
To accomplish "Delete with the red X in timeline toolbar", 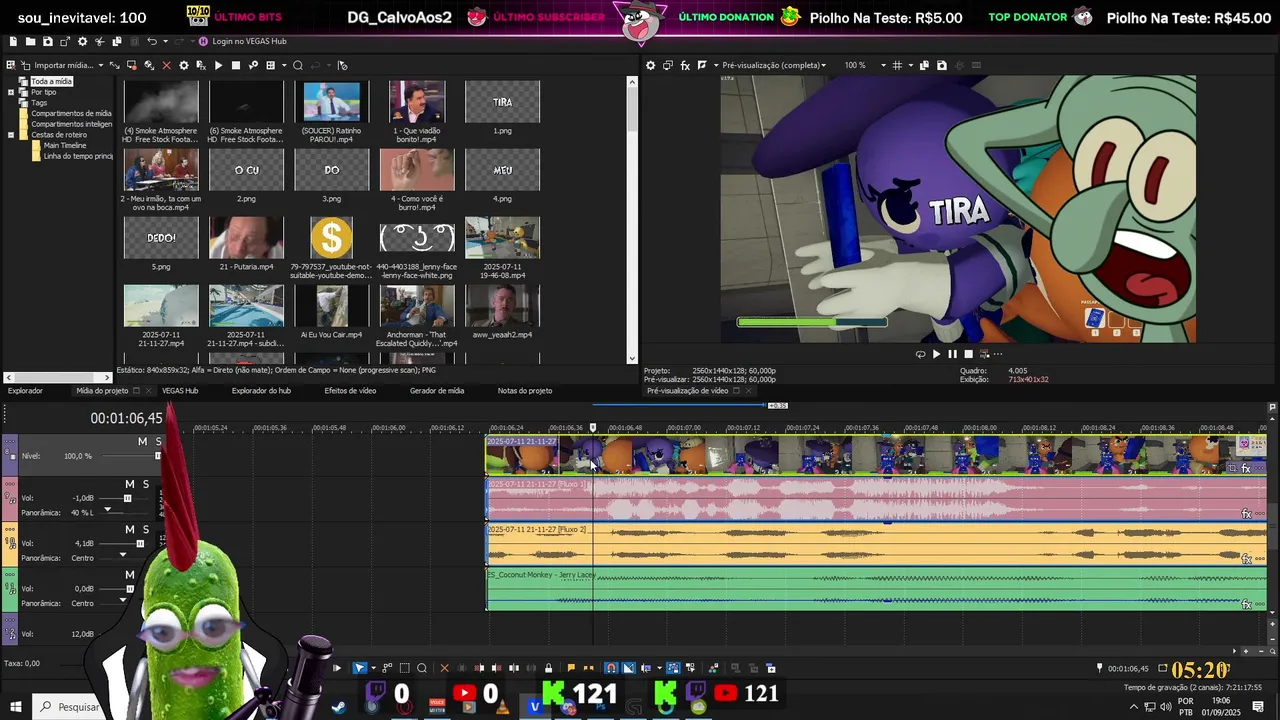I will (444, 668).
